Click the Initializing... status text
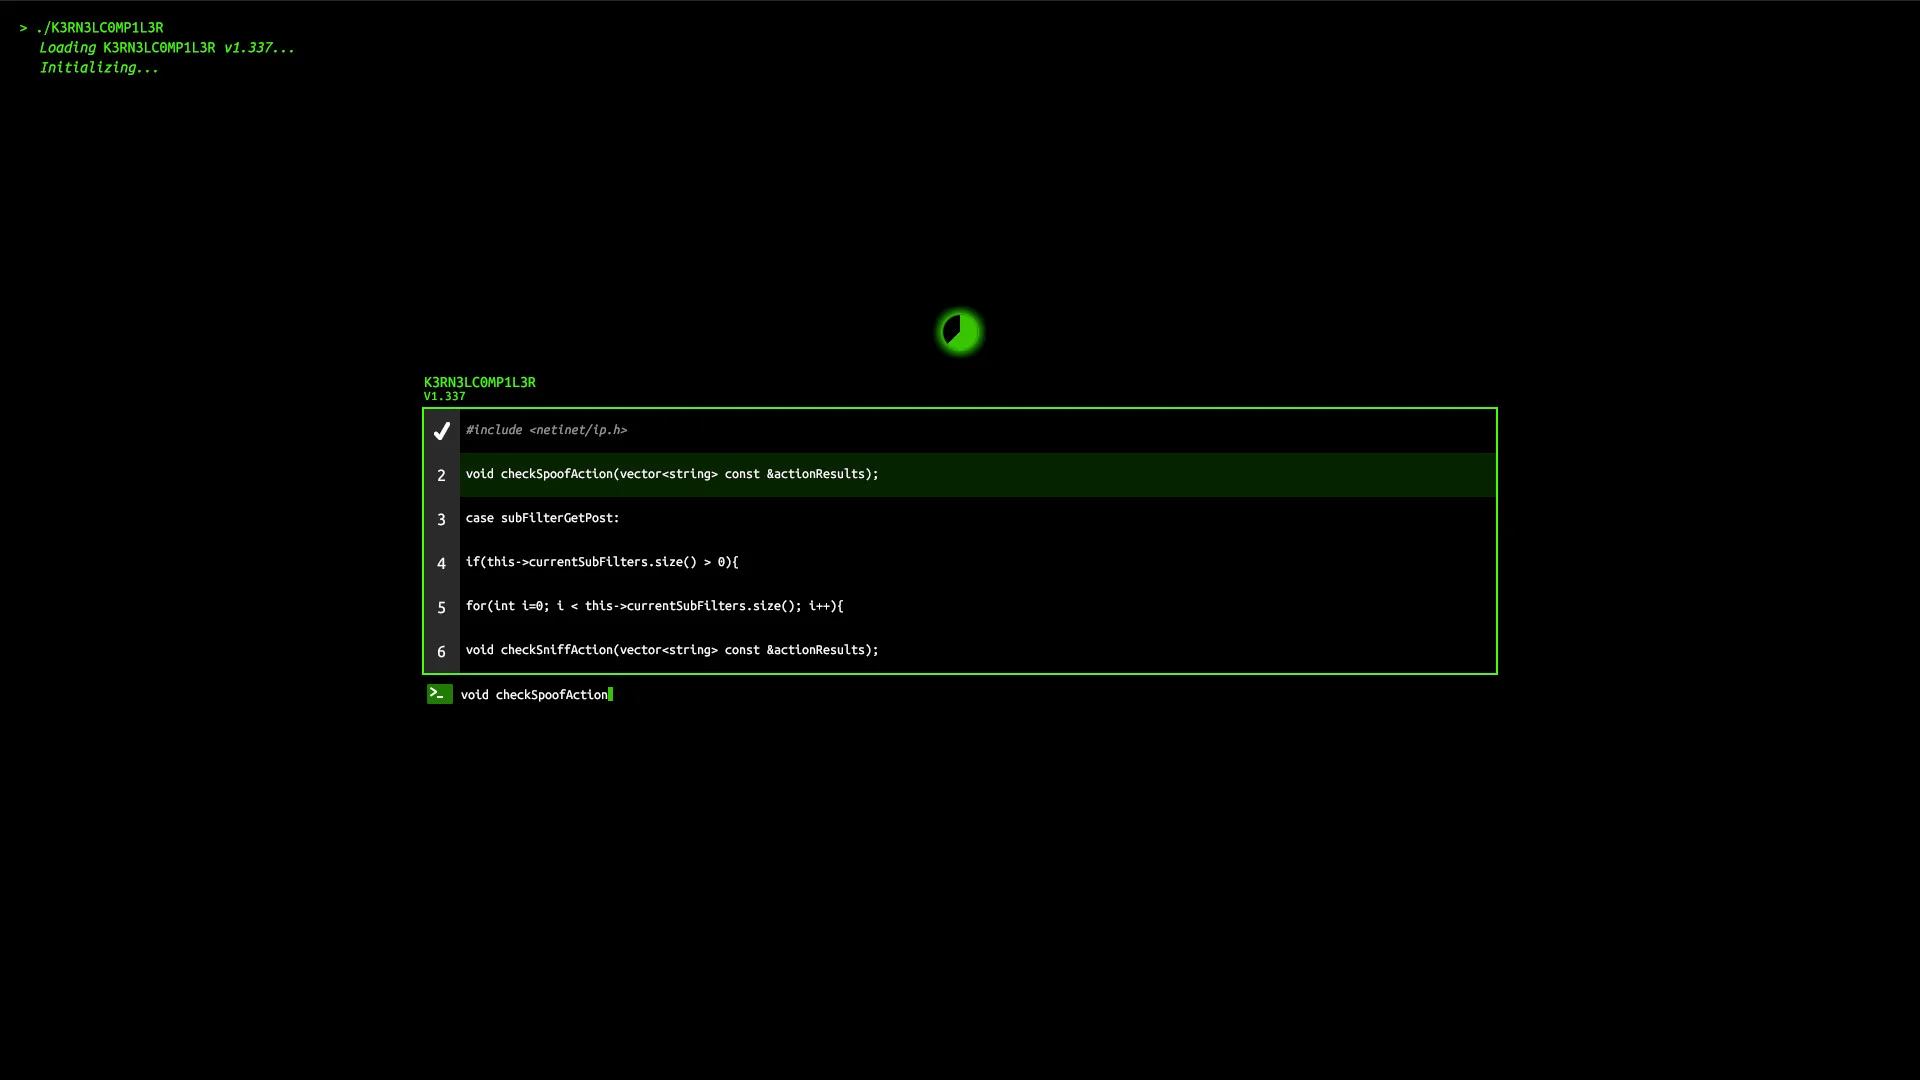1920x1080 pixels. click(99, 67)
